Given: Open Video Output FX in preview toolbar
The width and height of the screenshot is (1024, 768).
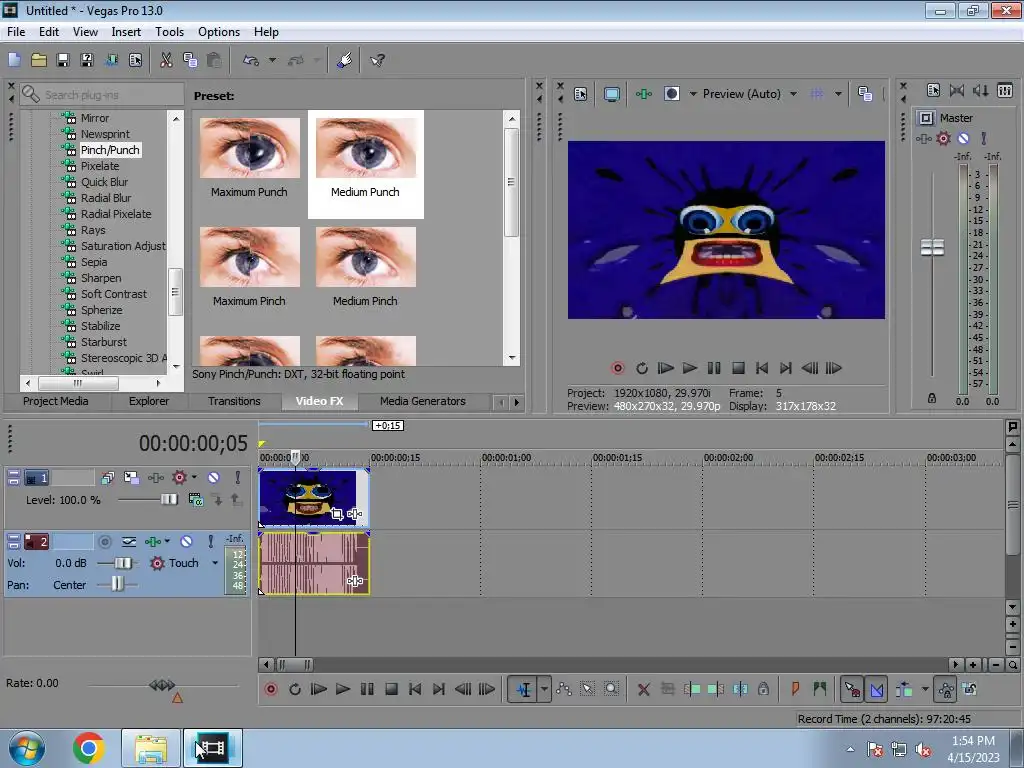Looking at the screenshot, I should coord(644,94).
